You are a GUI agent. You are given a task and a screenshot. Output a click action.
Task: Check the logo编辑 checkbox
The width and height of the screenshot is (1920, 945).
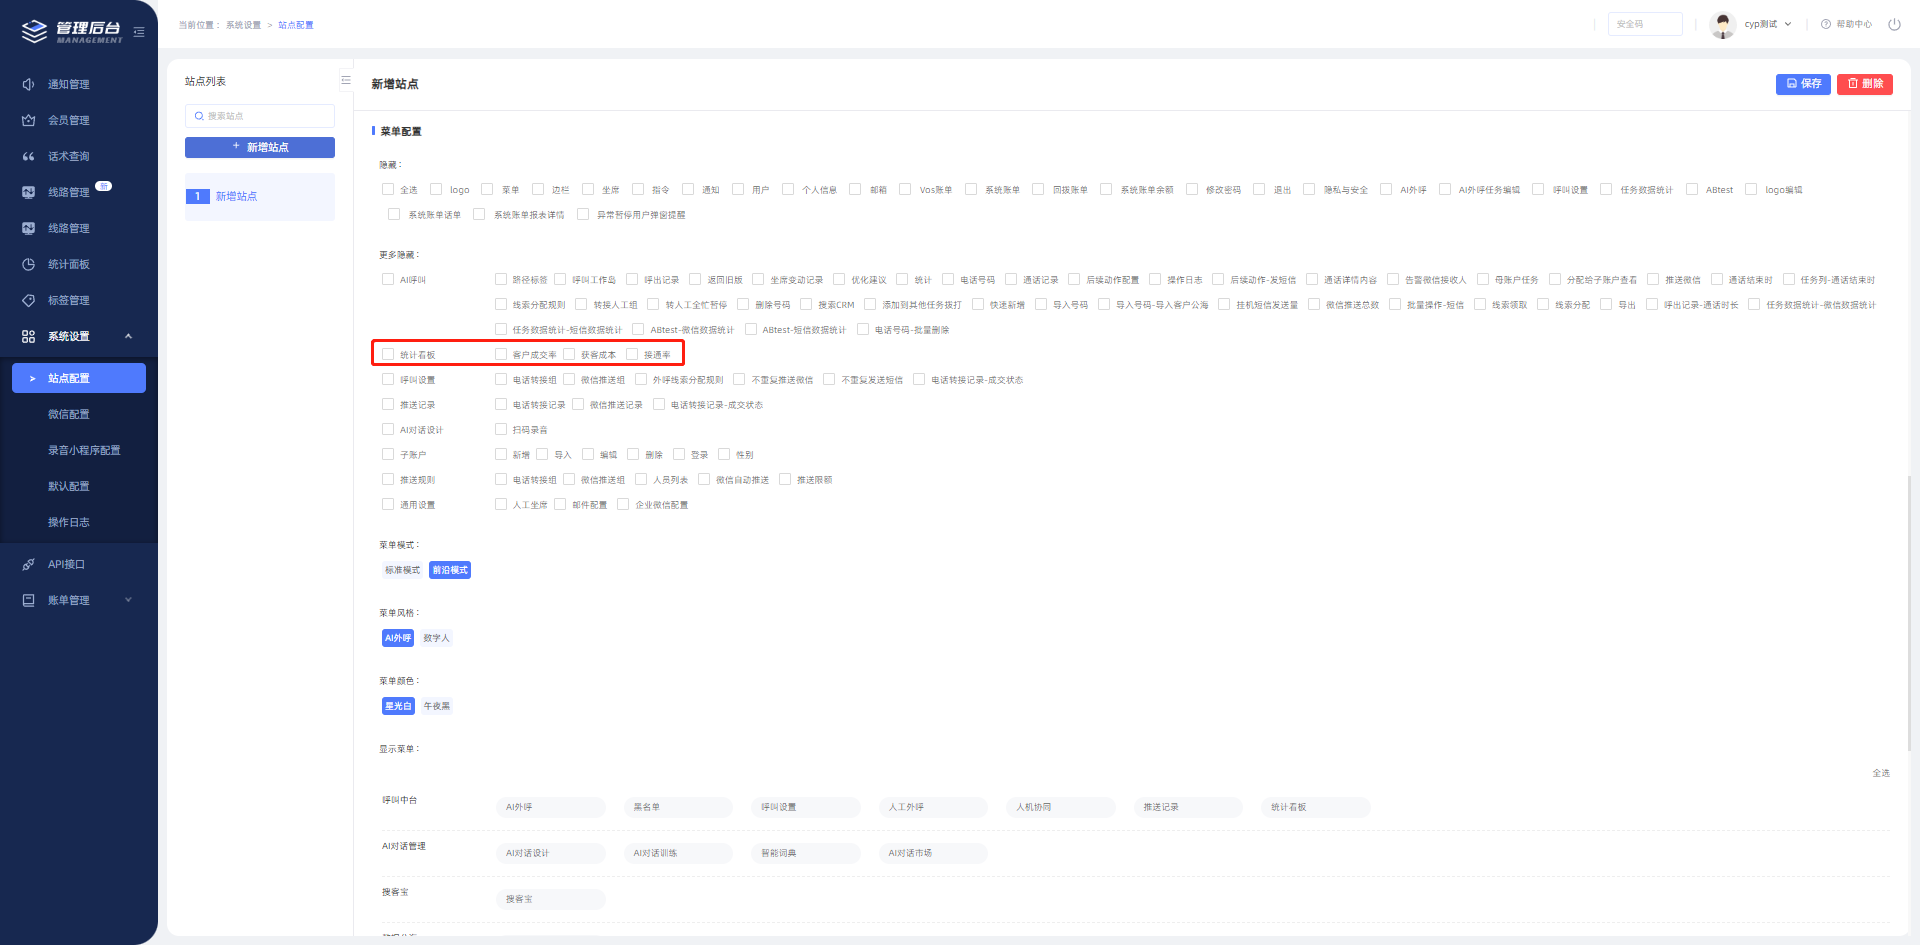coord(1751,189)
